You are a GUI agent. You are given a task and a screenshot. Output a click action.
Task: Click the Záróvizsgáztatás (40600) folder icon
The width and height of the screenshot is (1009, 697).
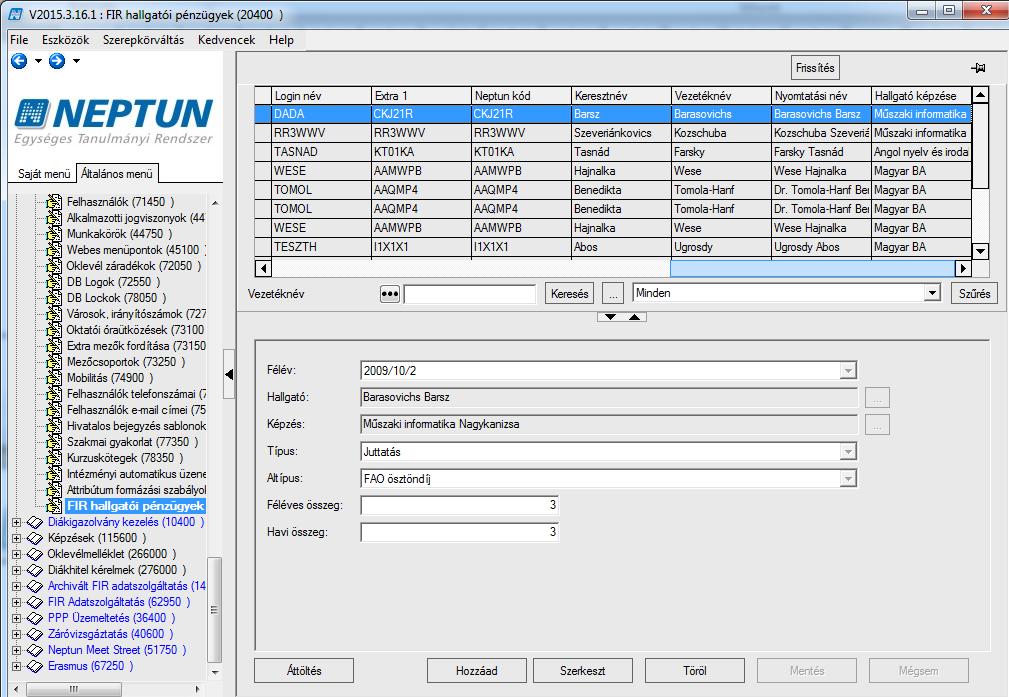pyautogui.click(x=35, y=634)
